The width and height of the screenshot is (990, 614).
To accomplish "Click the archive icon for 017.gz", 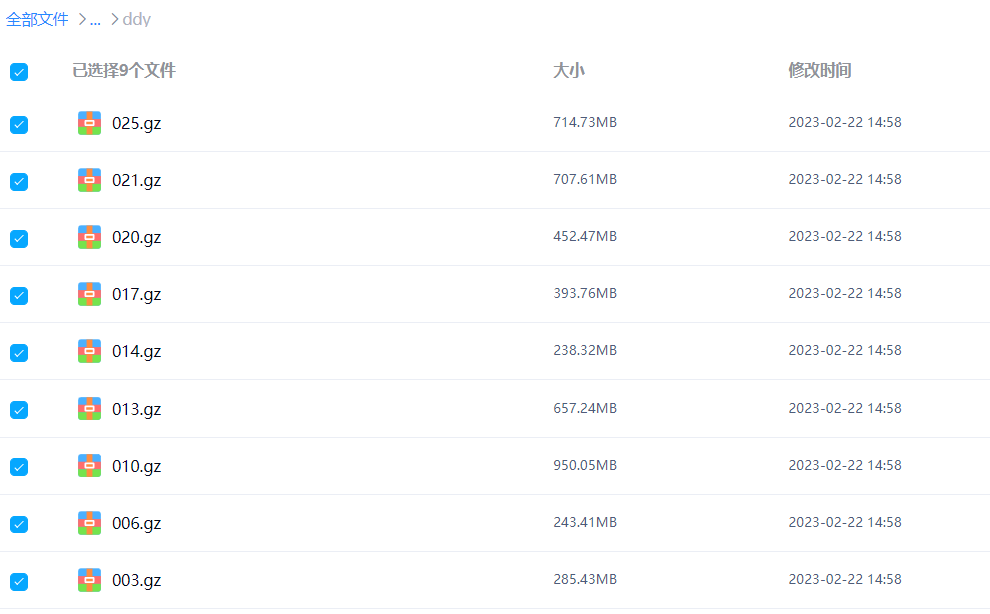I will coord(89,294).
